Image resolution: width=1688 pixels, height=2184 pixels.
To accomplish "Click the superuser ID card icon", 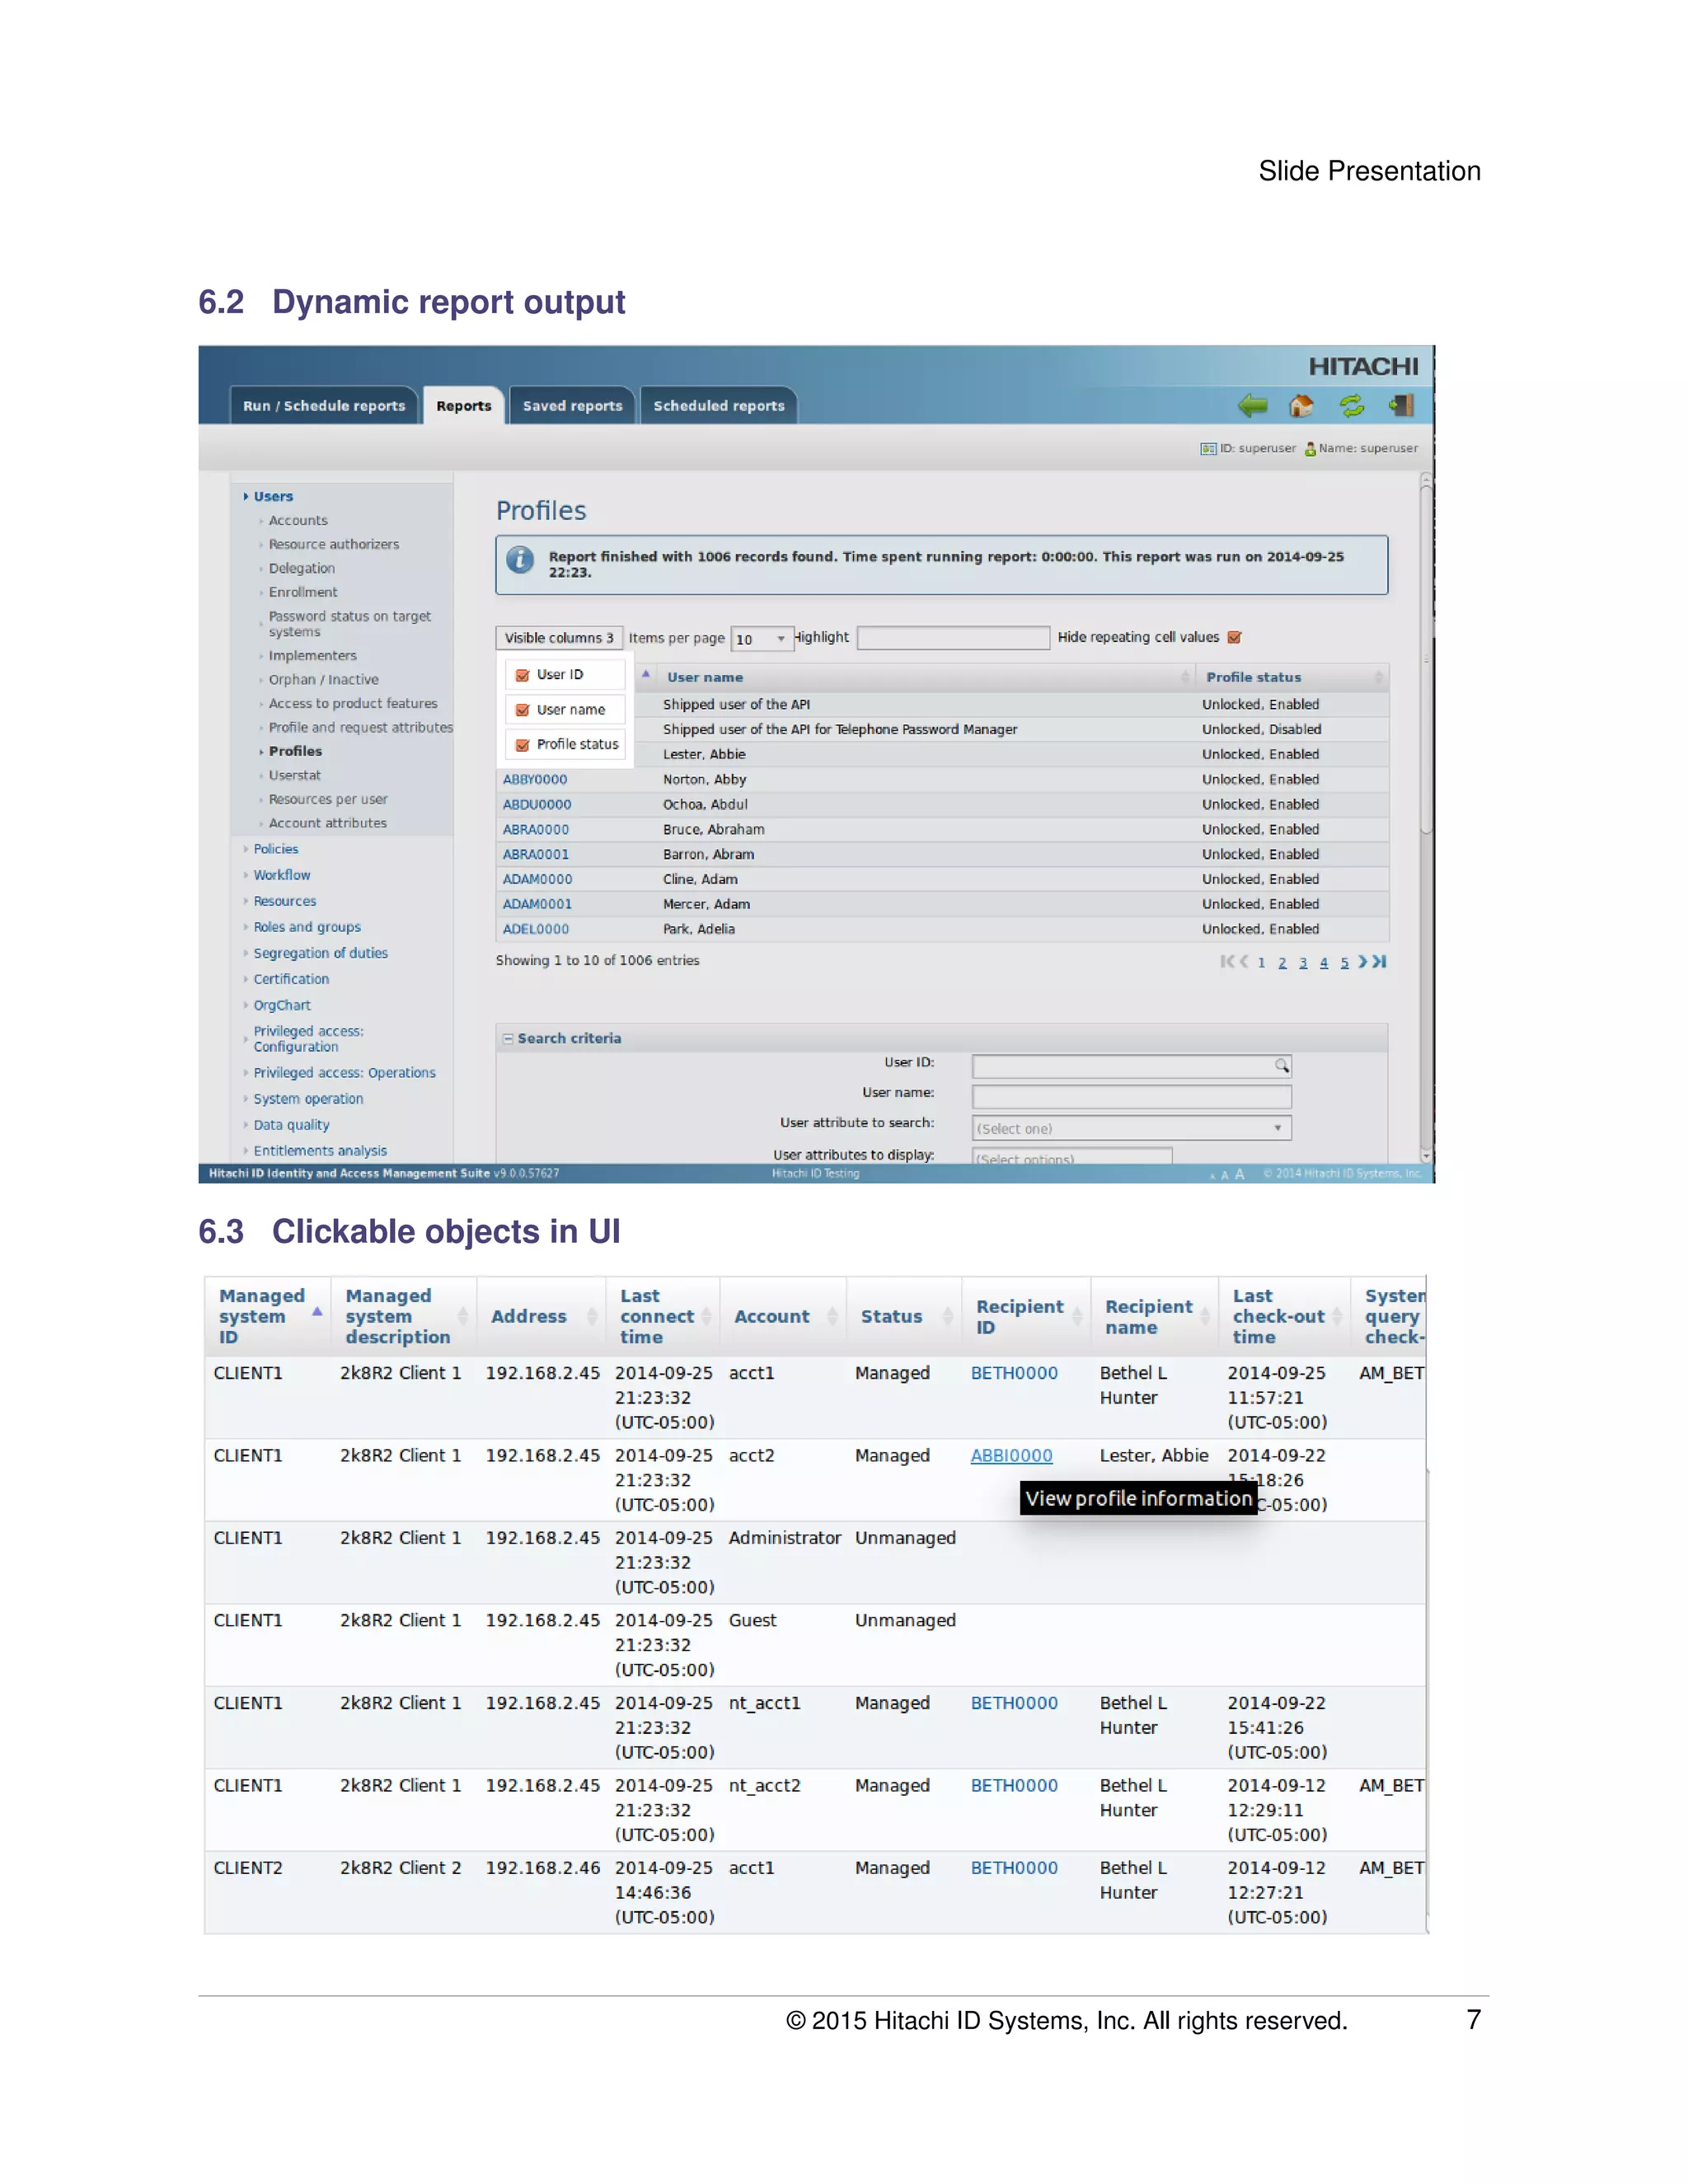I will pos(1208,449).
